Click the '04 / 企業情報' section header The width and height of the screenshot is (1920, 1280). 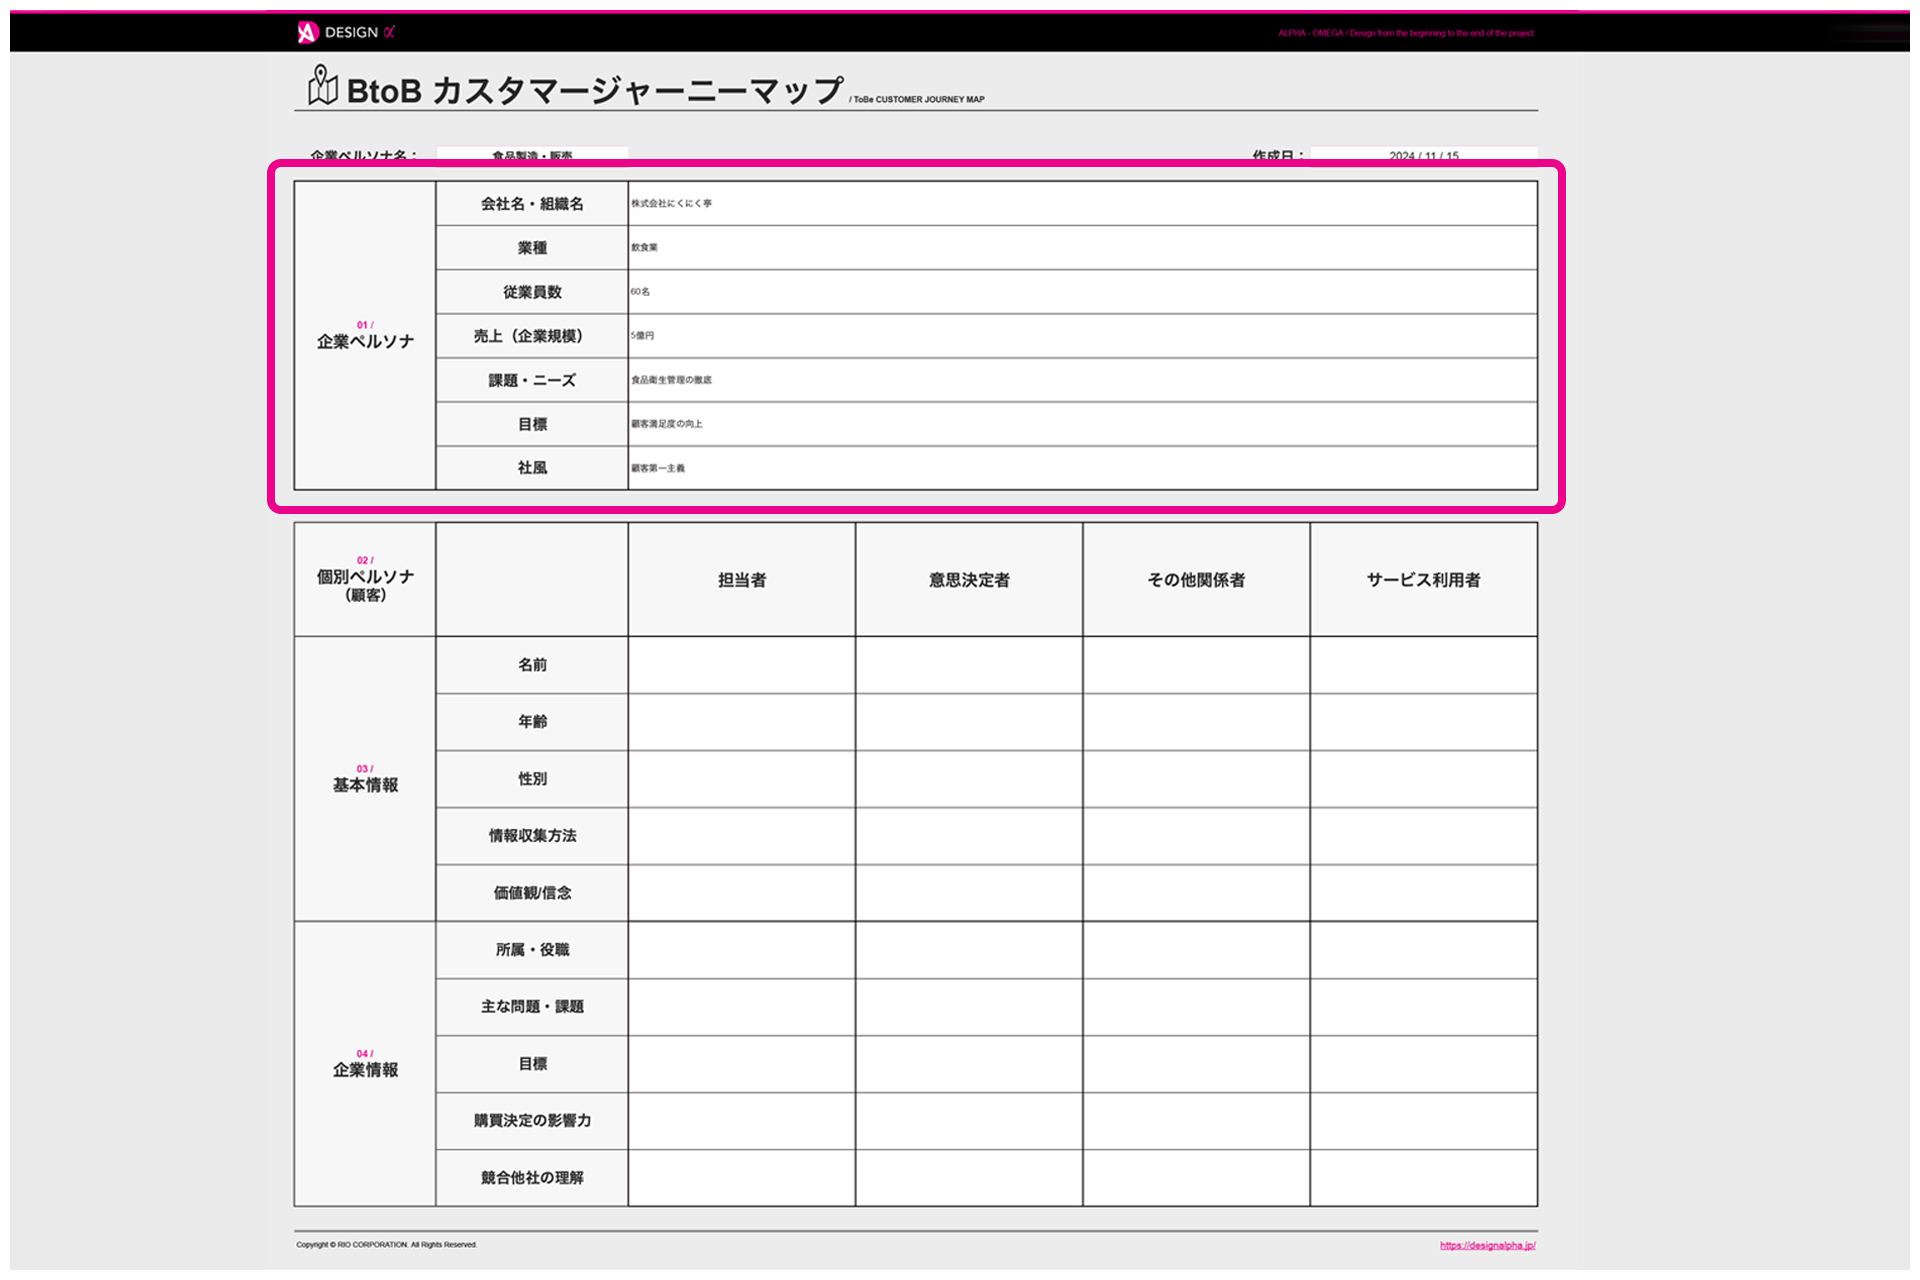point(365,1064)
